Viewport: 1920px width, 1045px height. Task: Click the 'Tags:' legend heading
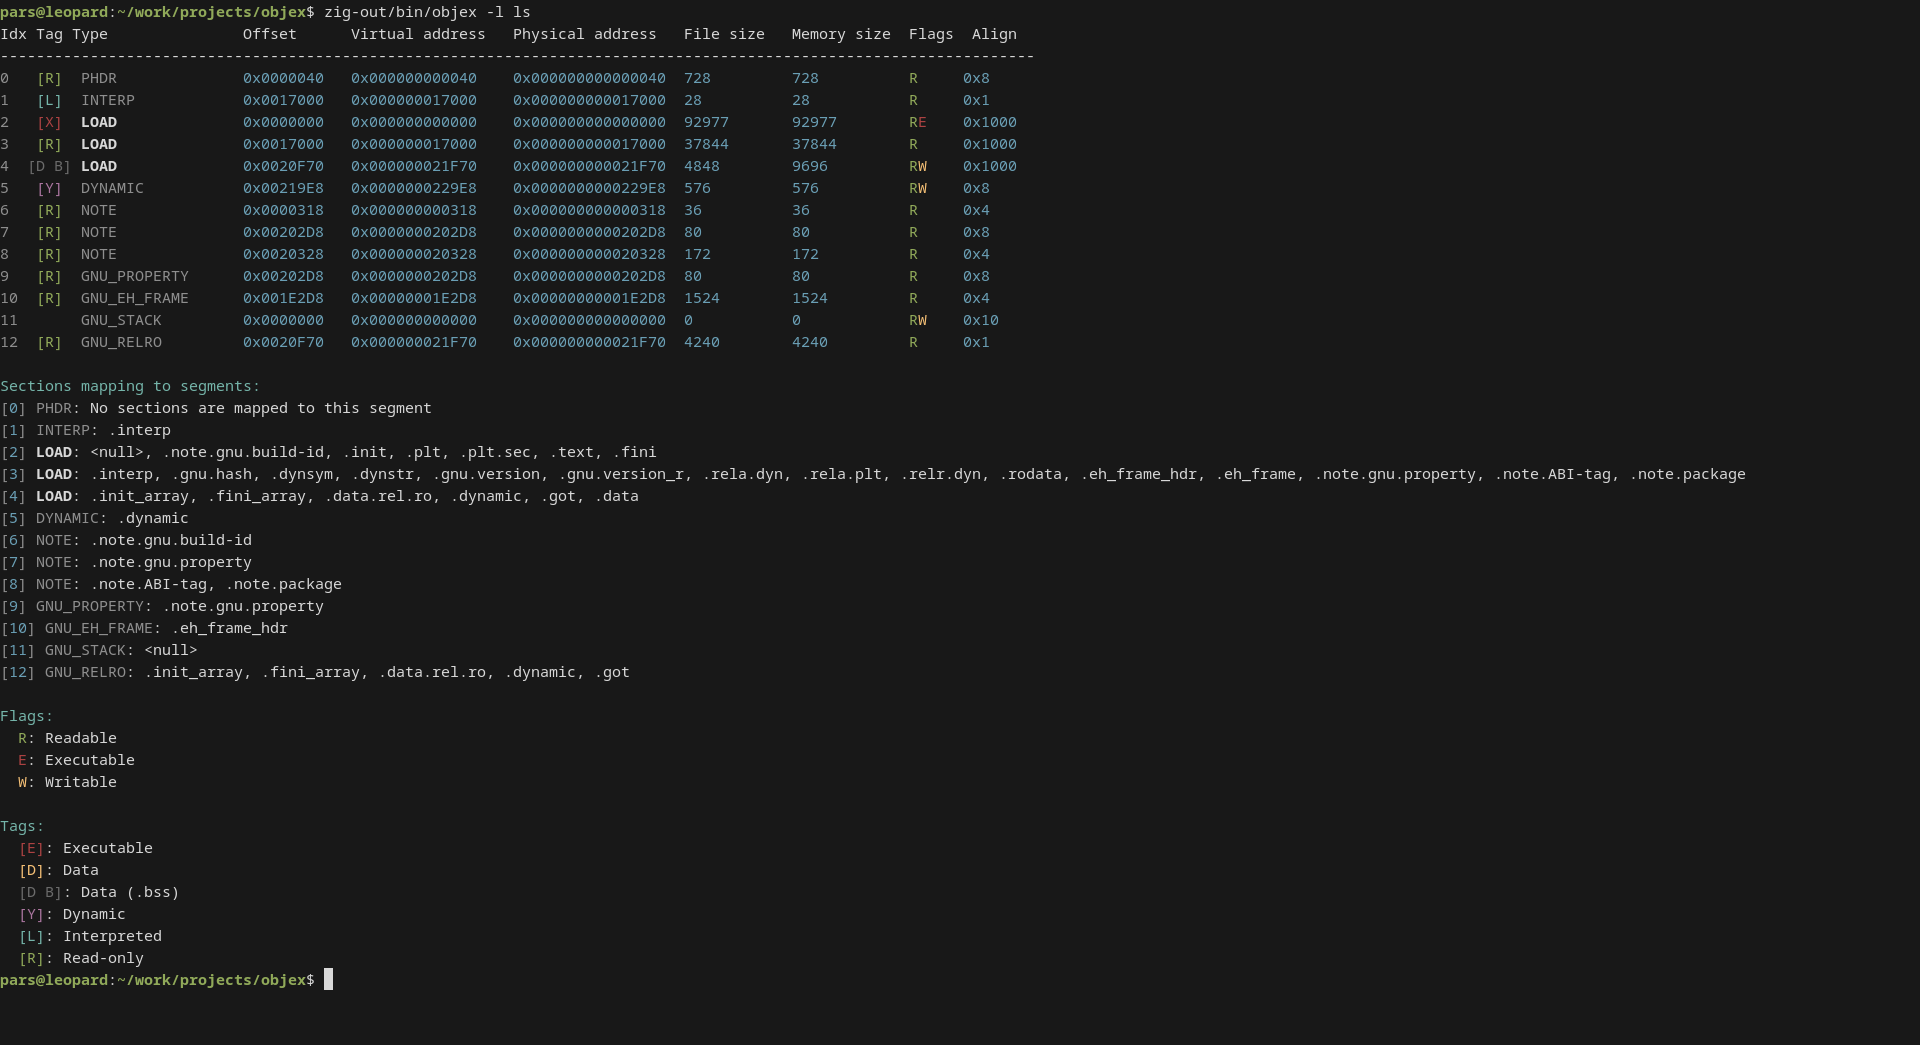[x=22, y=826]
